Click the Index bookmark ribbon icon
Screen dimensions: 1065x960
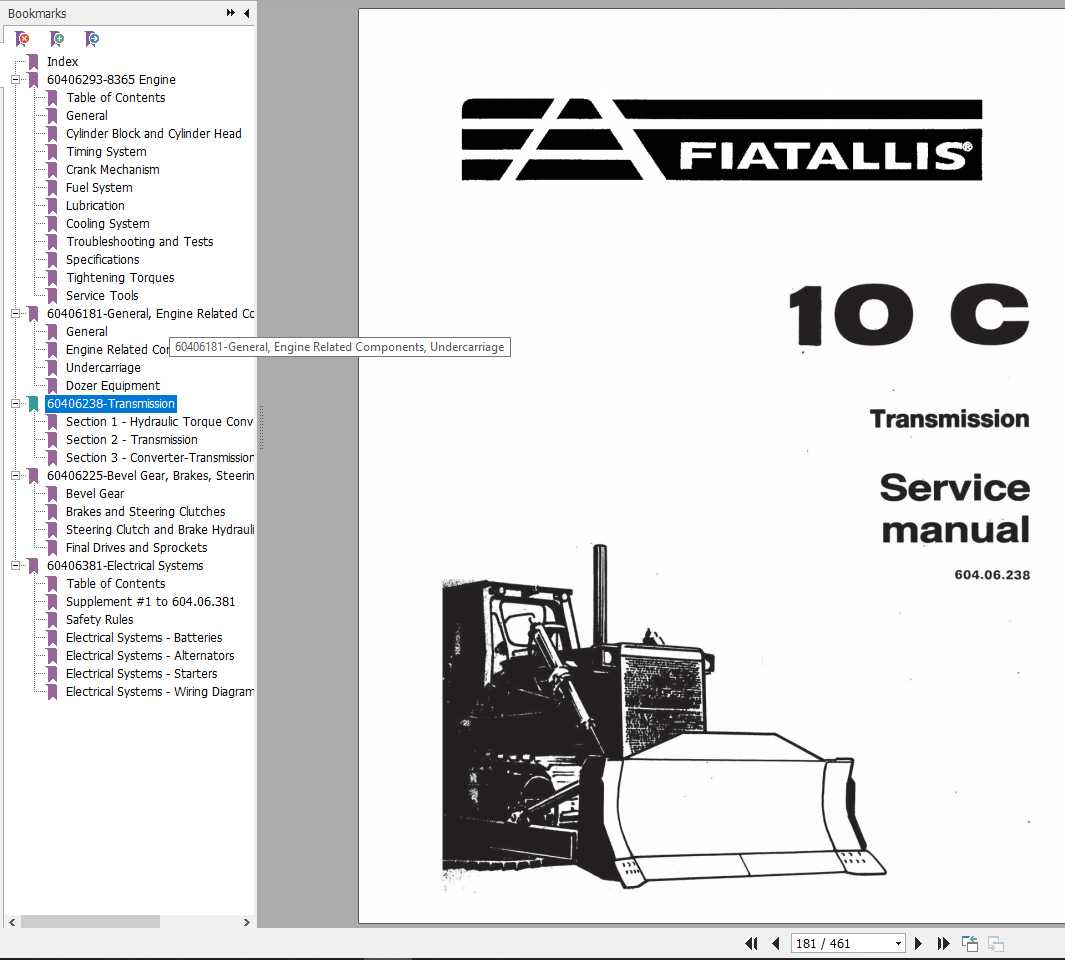tap(33, 61)
